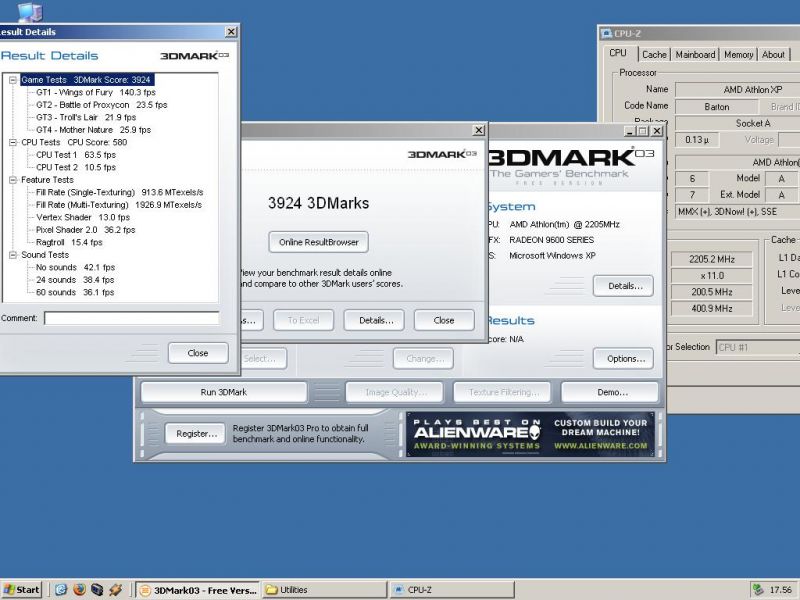The width and height of the screenshot is (800, 600).
Task: Click the Register button
Action: point(195,434)
